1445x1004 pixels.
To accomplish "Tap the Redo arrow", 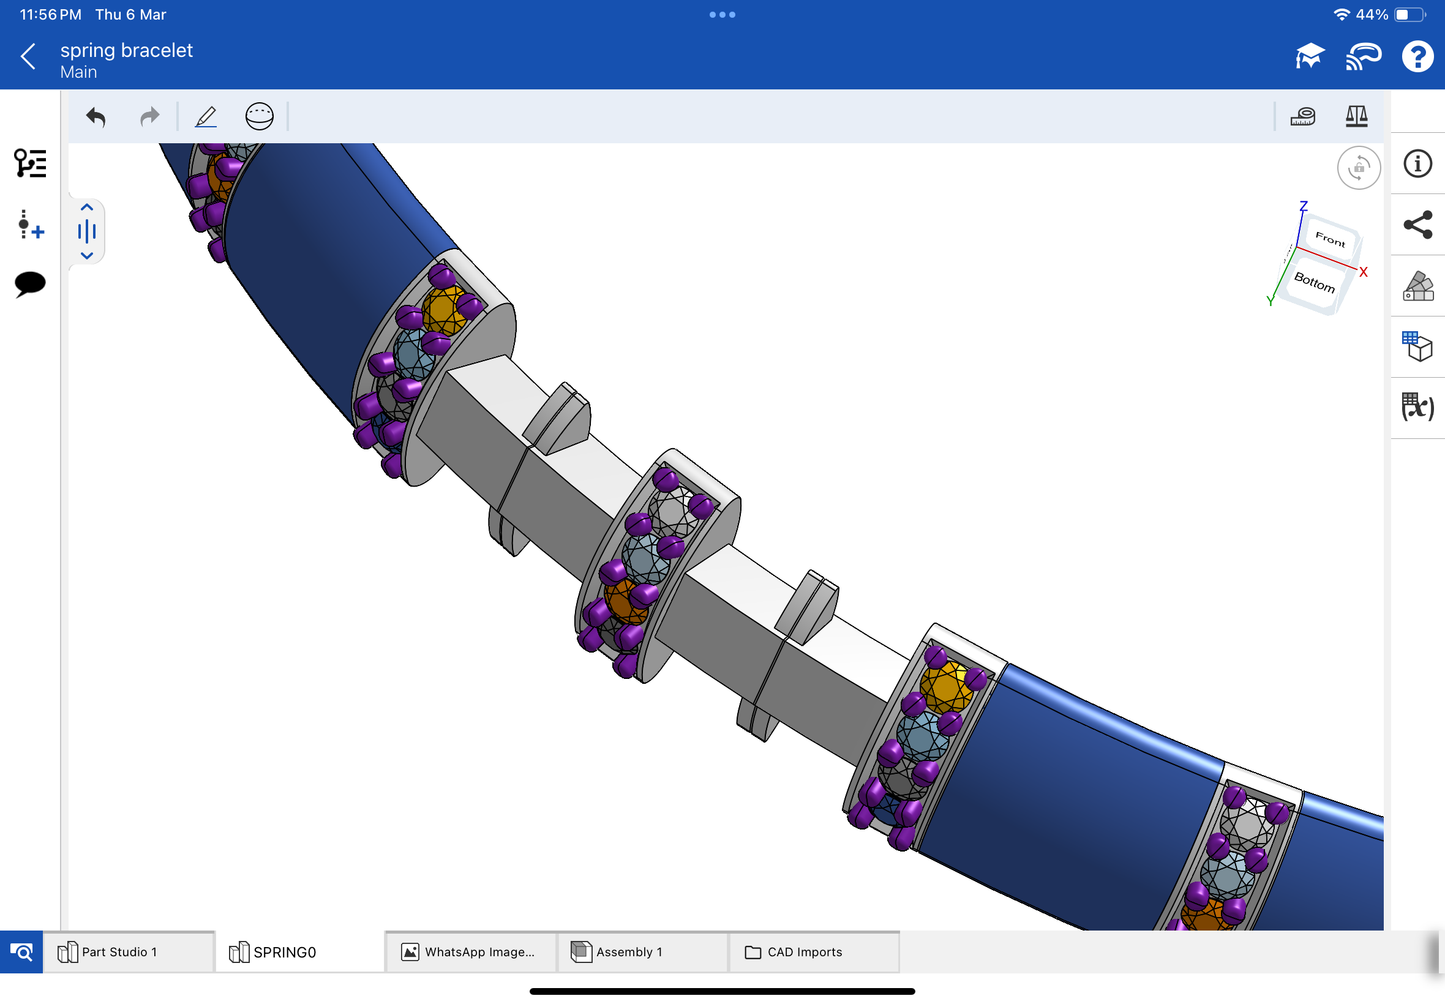I will [x=149, y=117].
